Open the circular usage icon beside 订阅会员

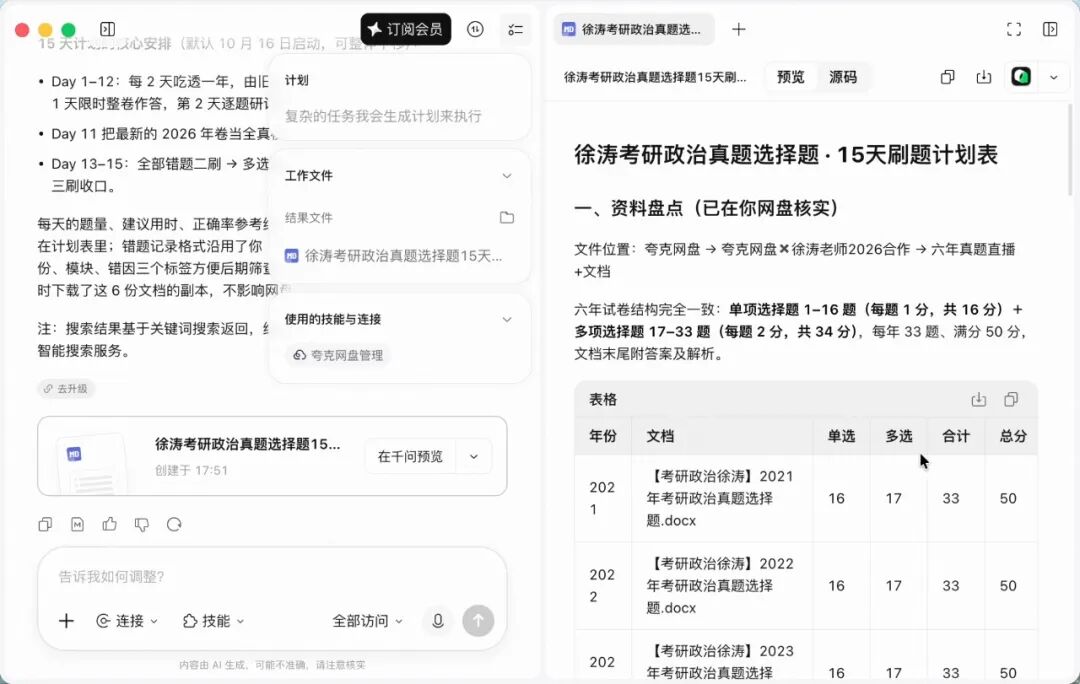click(475, 29)
